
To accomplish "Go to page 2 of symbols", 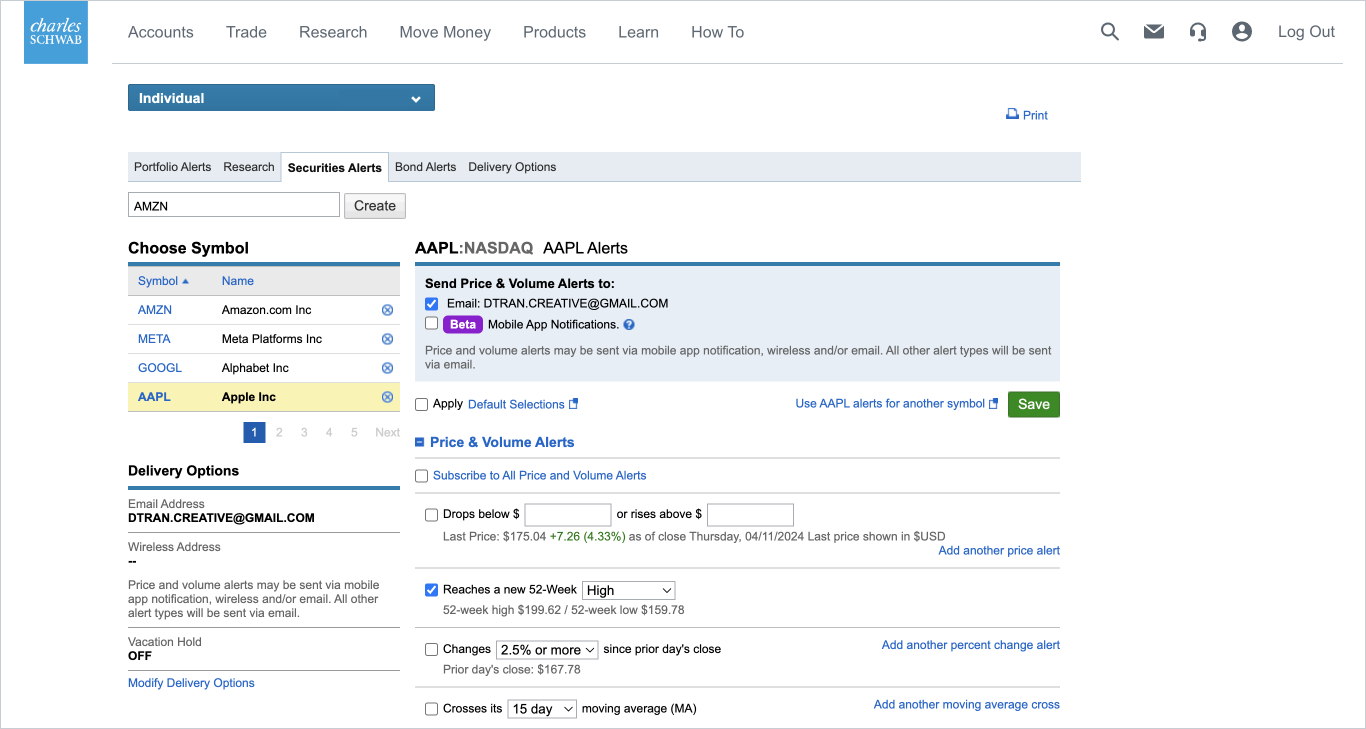I will click(x=279, y=433).
